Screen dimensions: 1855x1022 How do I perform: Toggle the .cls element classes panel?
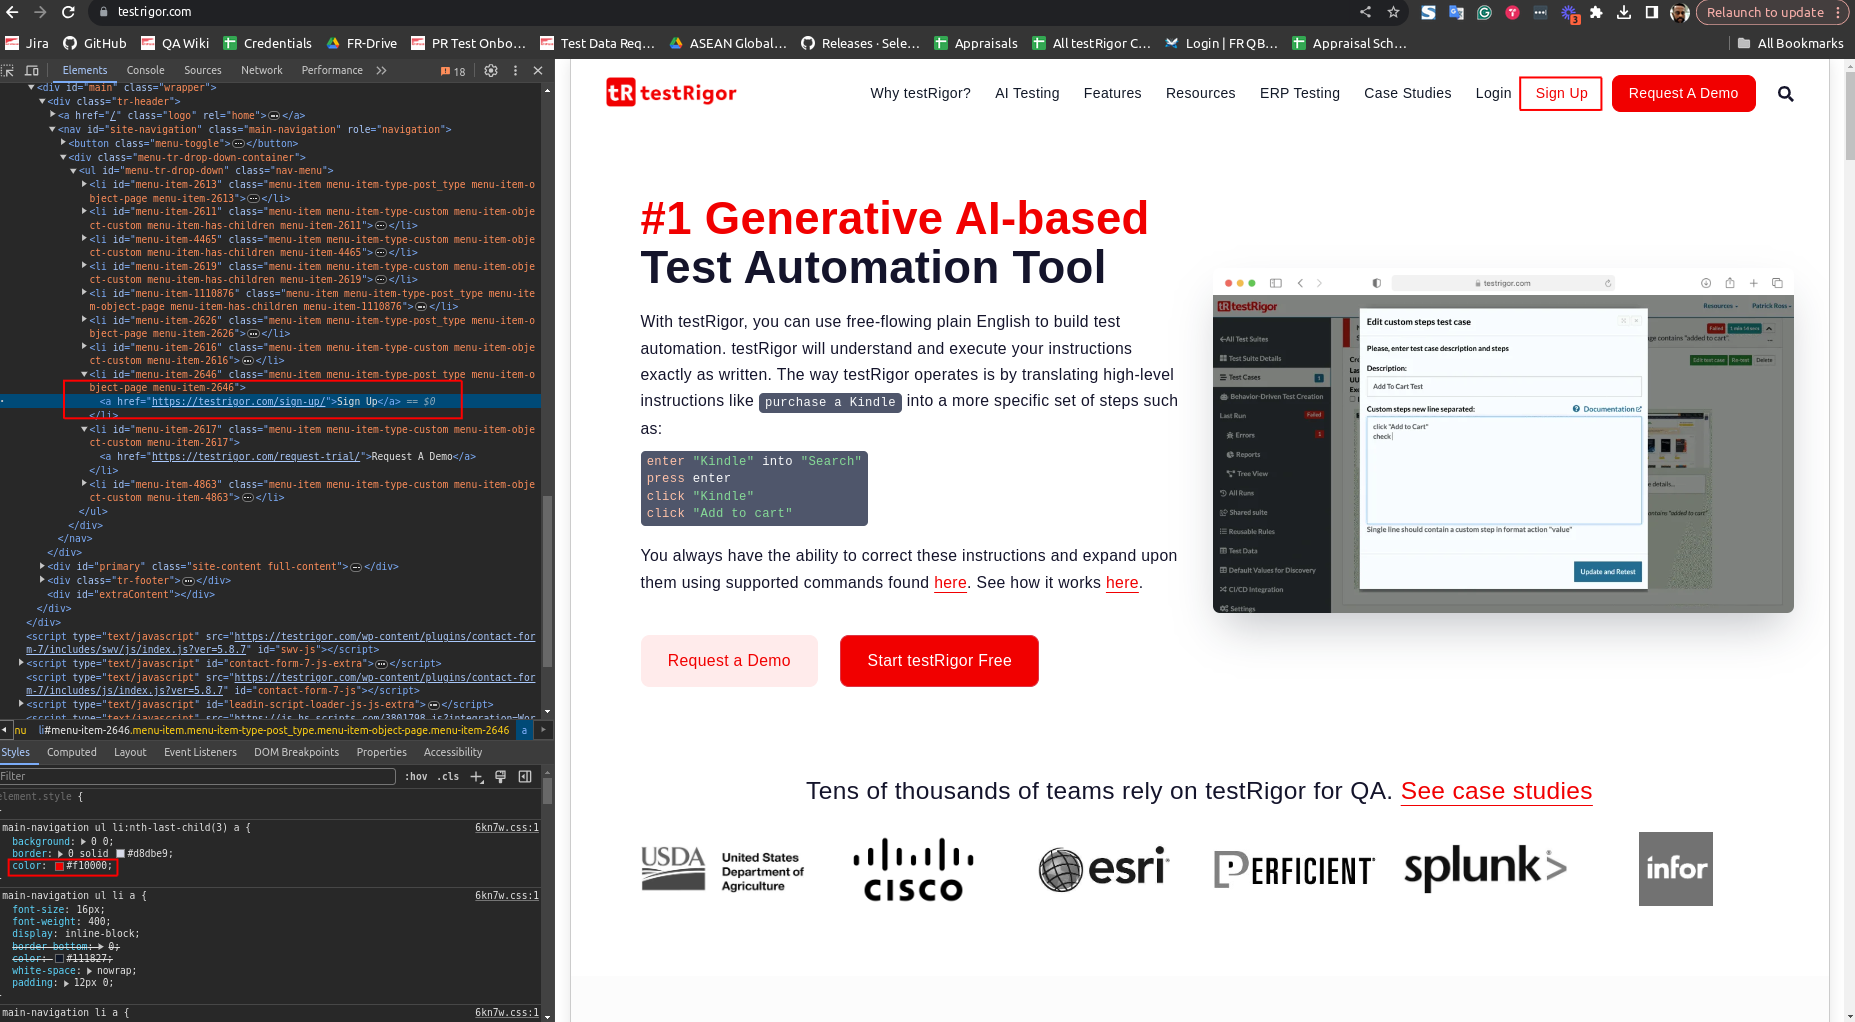[x=449, y=777]
